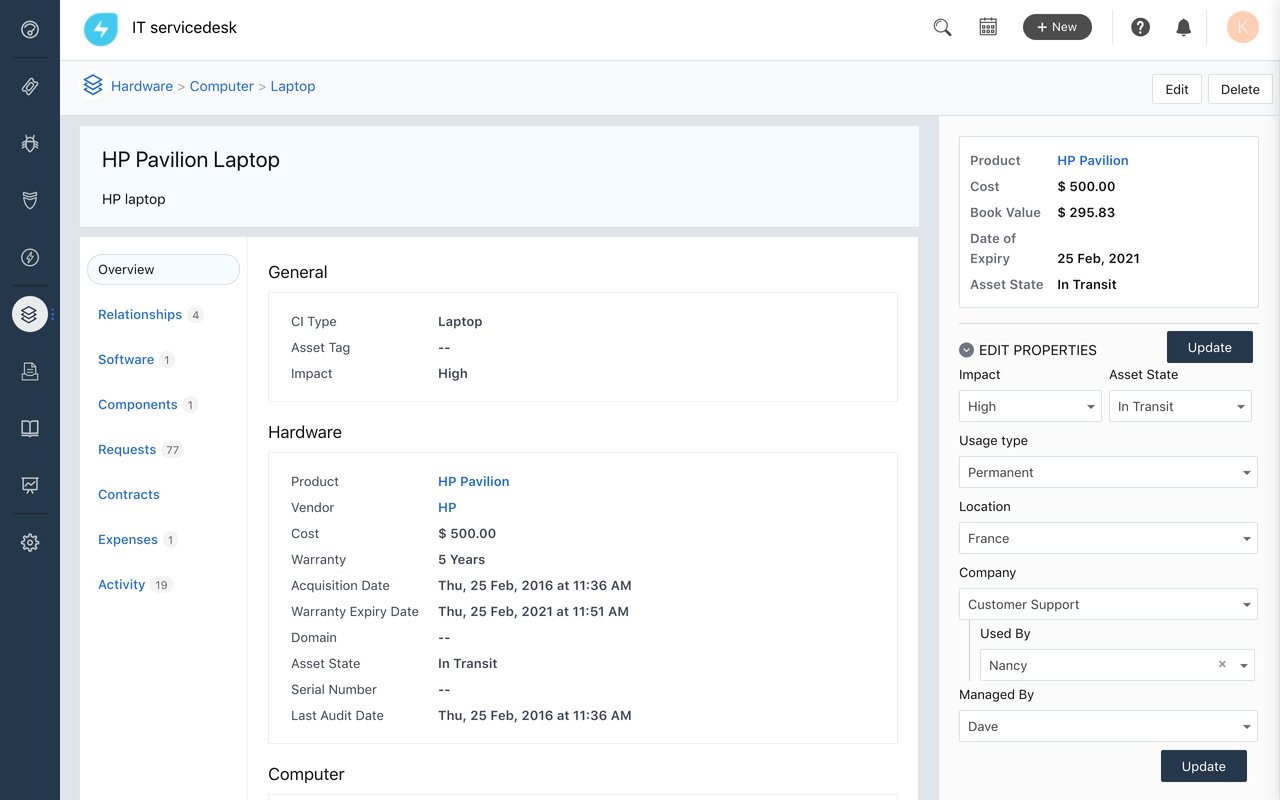1280x800 pixels.
Task: Click the Last Audit Date value
Action: pyautogui.click(x=535, y=715)
